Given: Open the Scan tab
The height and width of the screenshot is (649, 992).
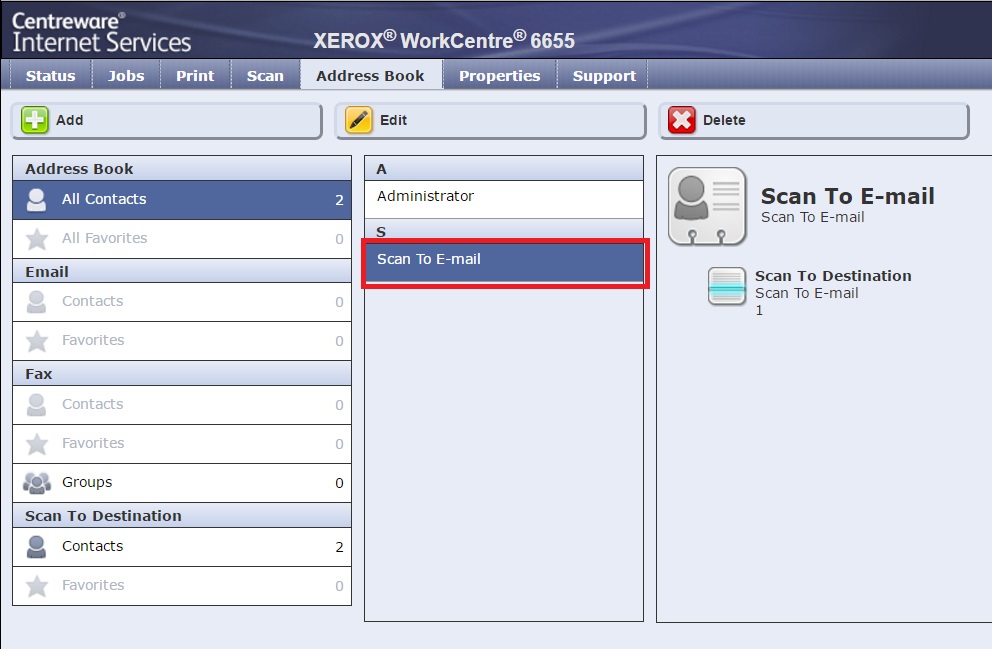Looking at the screenshot, I should pos(265,76).
